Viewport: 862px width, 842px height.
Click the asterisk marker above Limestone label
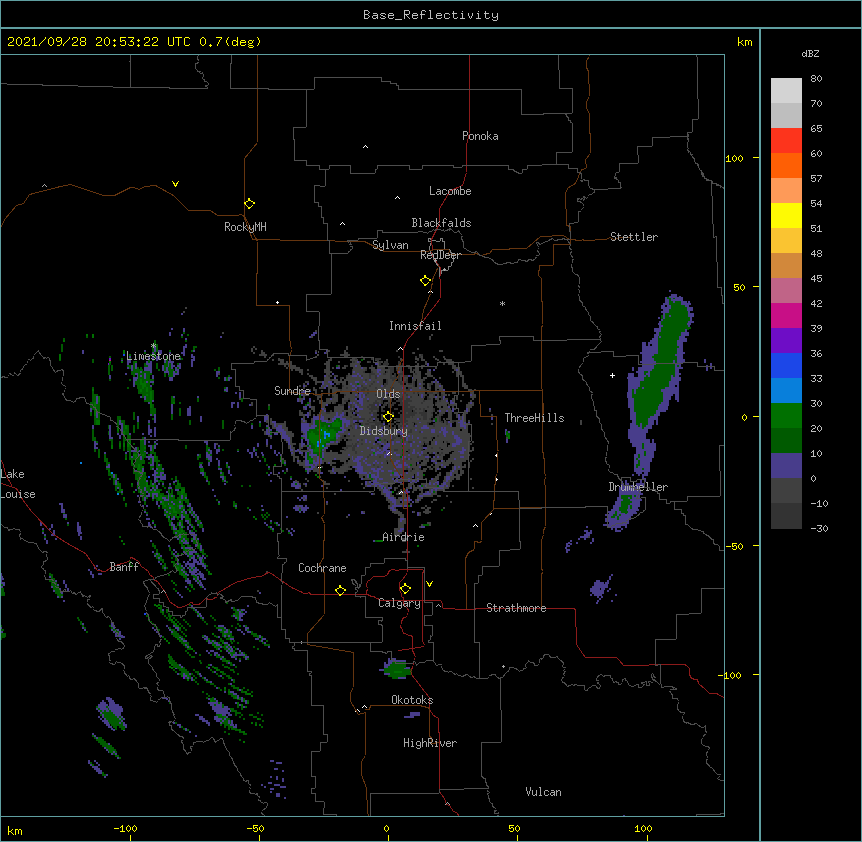[154, 346]
